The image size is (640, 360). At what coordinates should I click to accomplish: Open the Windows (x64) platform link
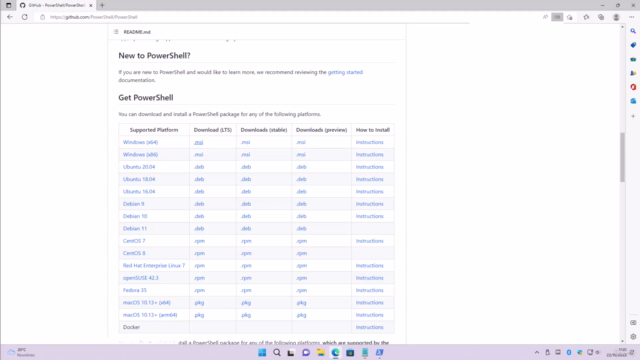[x=140, y=142]
